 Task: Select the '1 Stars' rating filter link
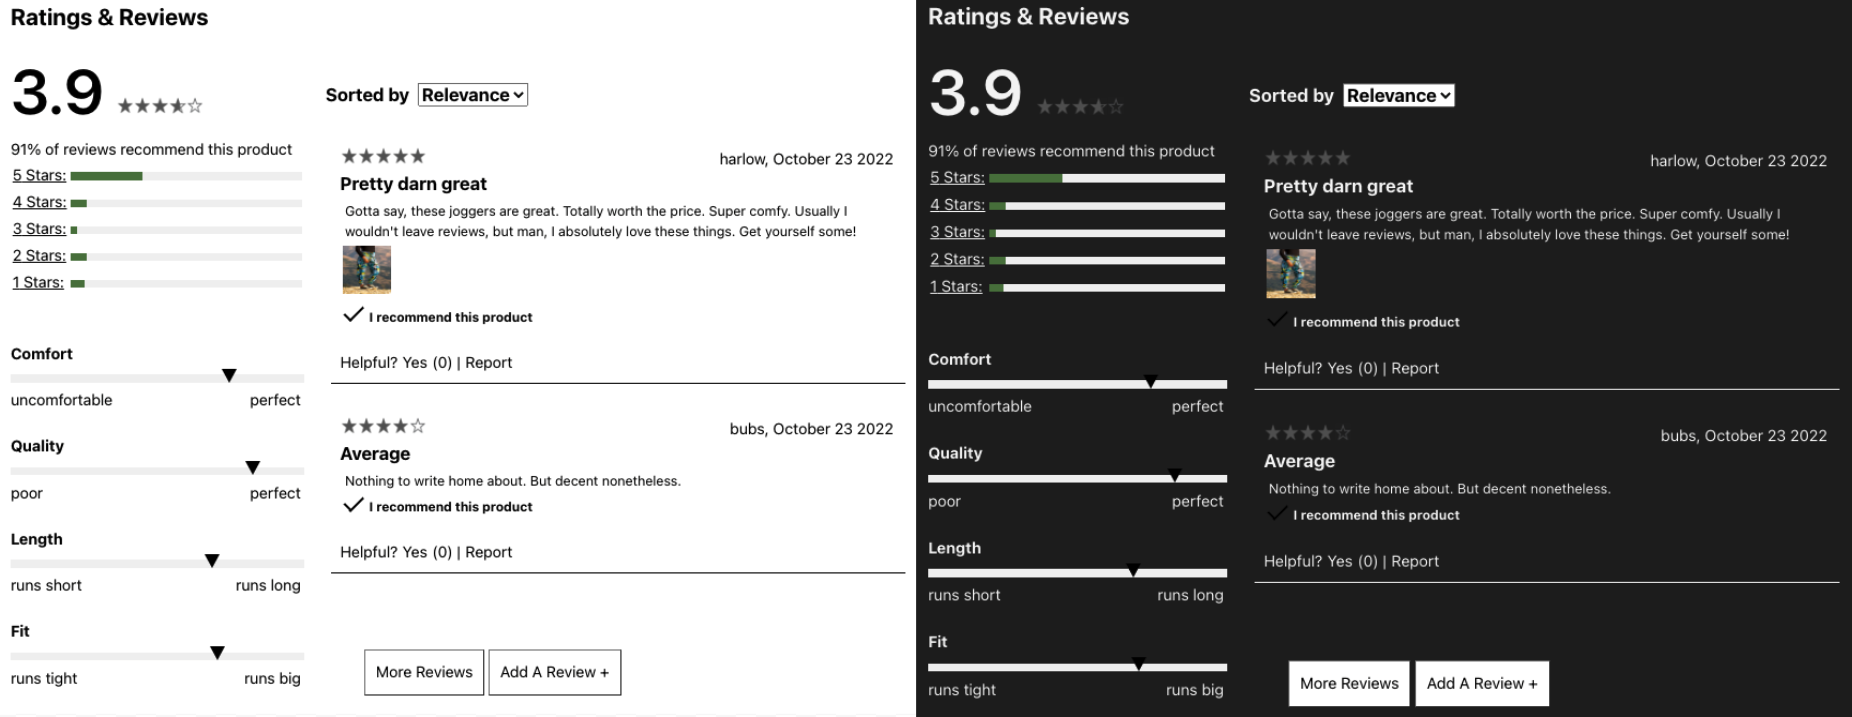coord(37,282)
